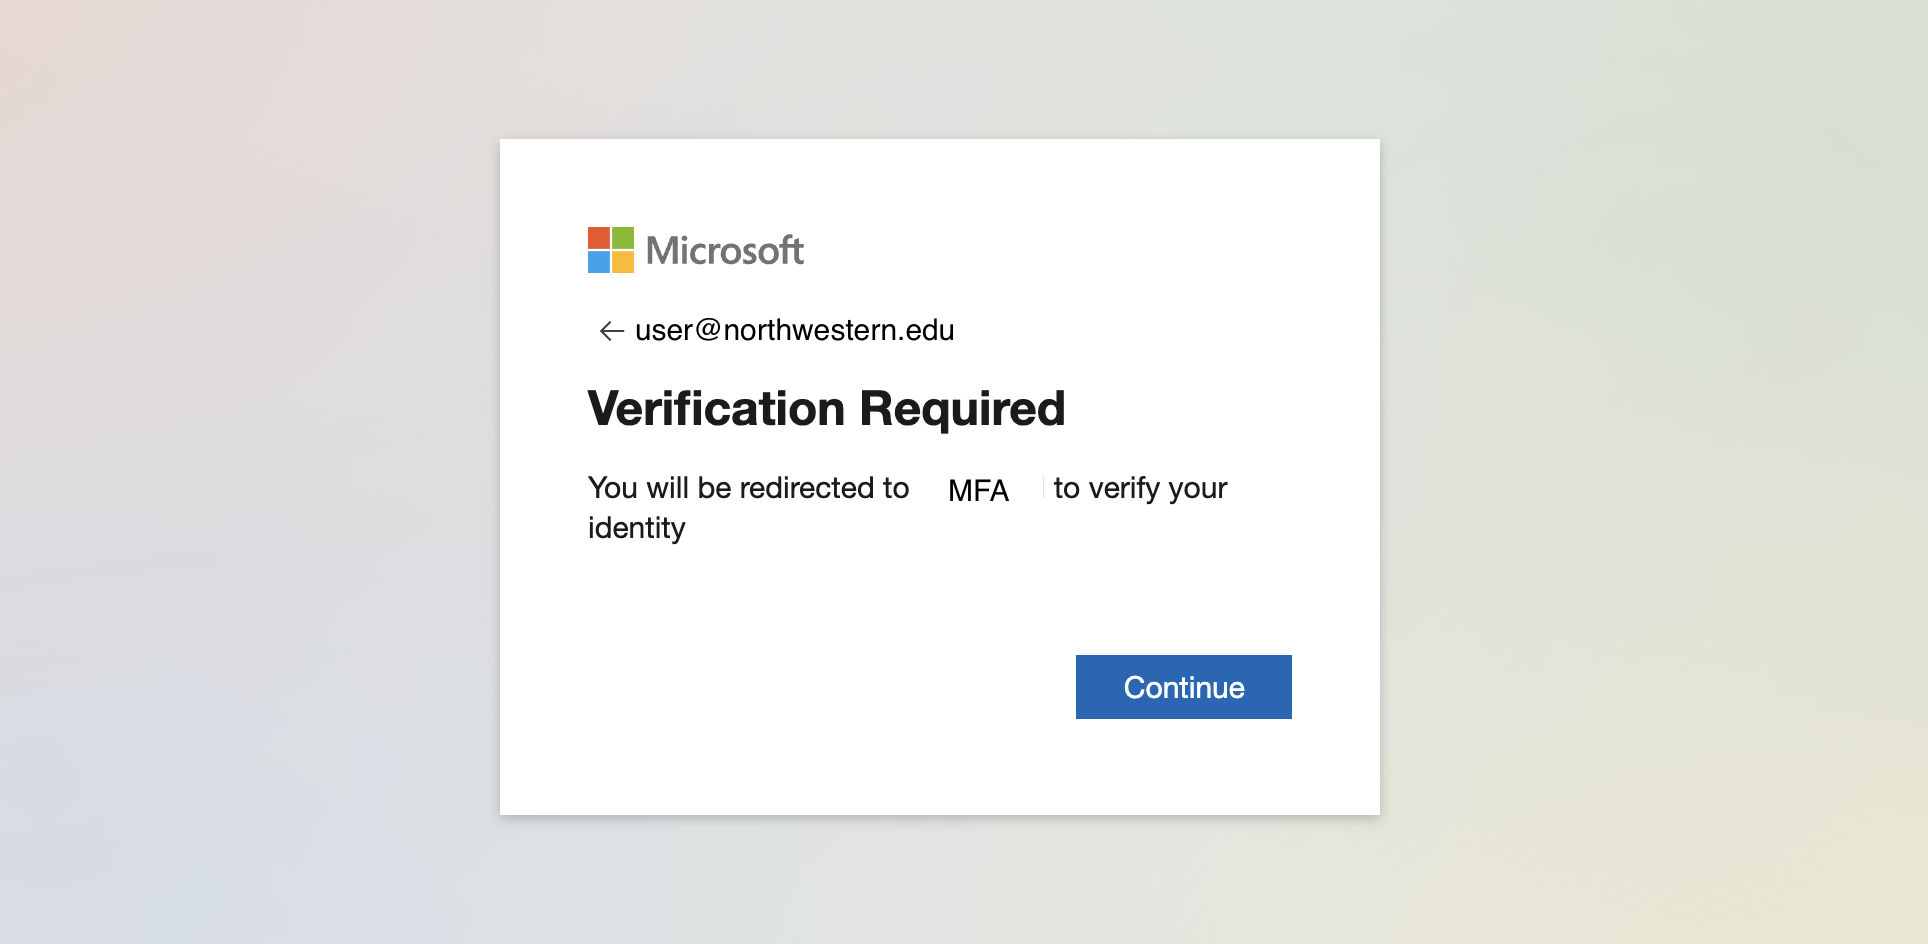This screenshot has width=1928, height=944.
Task: Click the back arrow beside the email
Action: click(x=611, y=331)
